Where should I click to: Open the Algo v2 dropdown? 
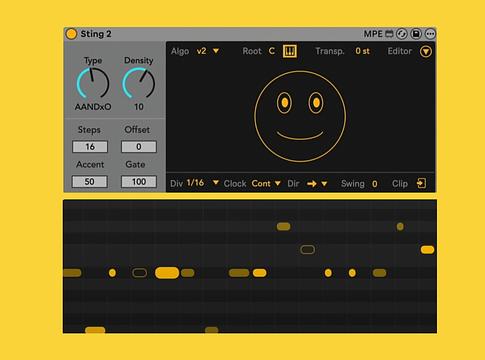[x=208, y=51]
